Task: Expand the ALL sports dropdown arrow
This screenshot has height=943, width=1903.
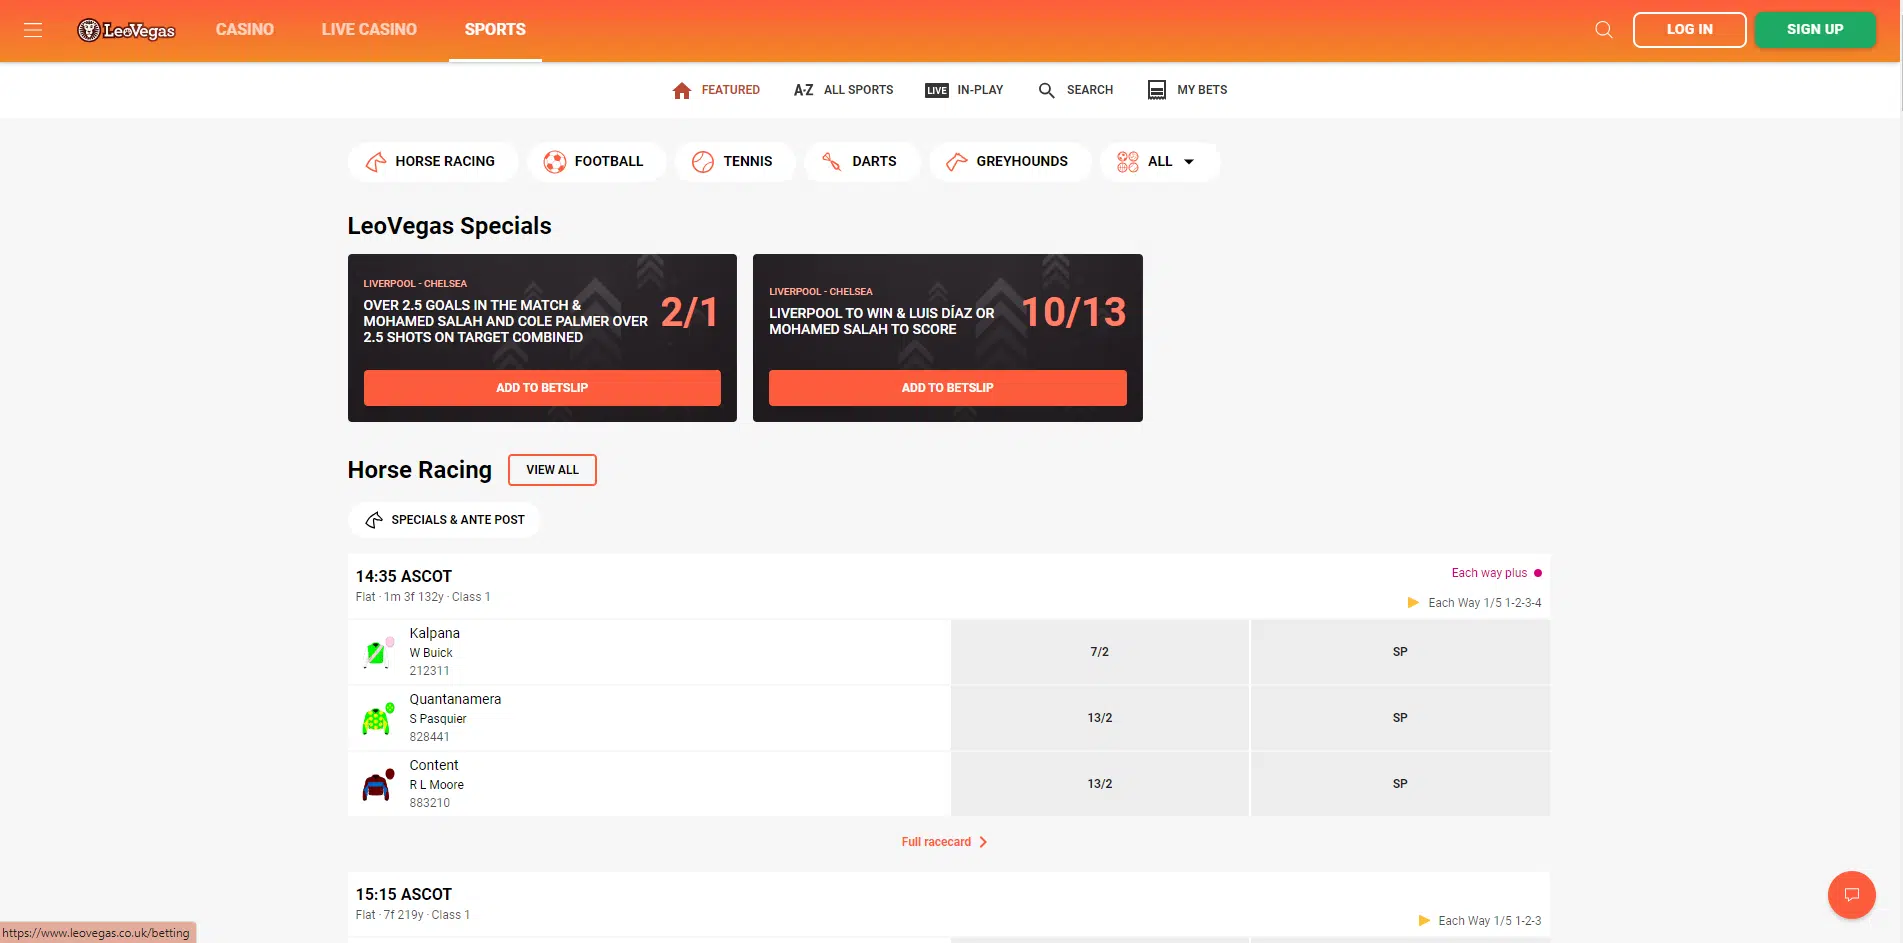Action: (x=1189, y=162)
